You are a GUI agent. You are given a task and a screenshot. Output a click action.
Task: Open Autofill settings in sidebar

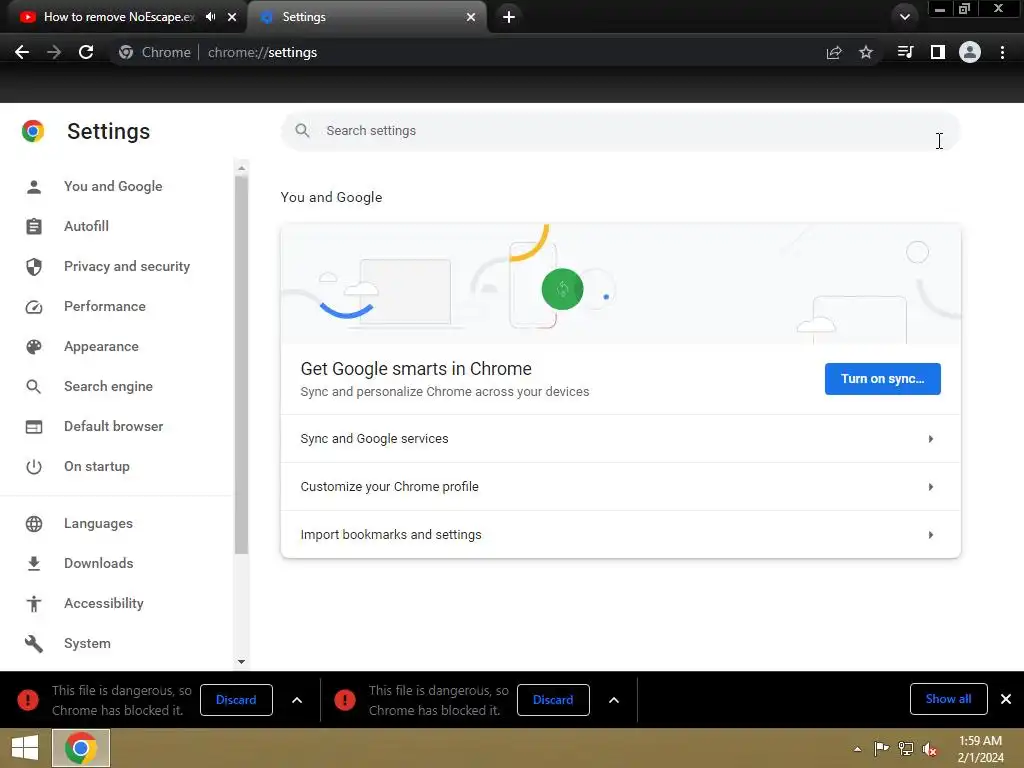86,227
